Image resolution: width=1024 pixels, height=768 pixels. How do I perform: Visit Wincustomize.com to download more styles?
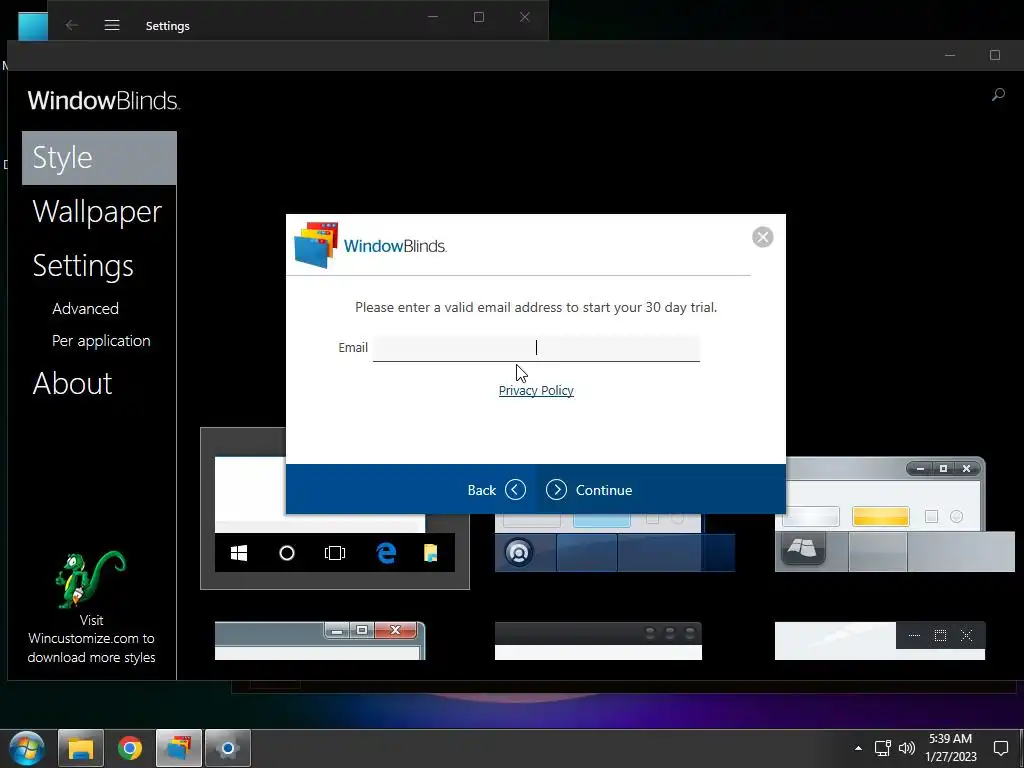click(91, 639)
